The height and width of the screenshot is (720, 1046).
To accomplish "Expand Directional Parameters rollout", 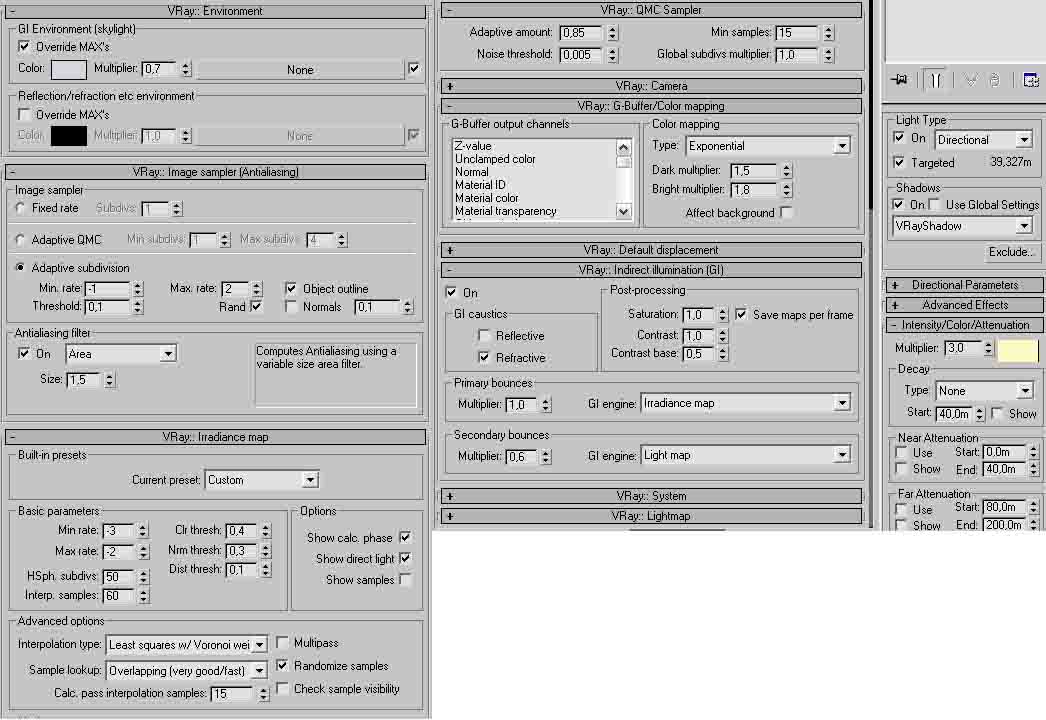I will tap(965, 285).
